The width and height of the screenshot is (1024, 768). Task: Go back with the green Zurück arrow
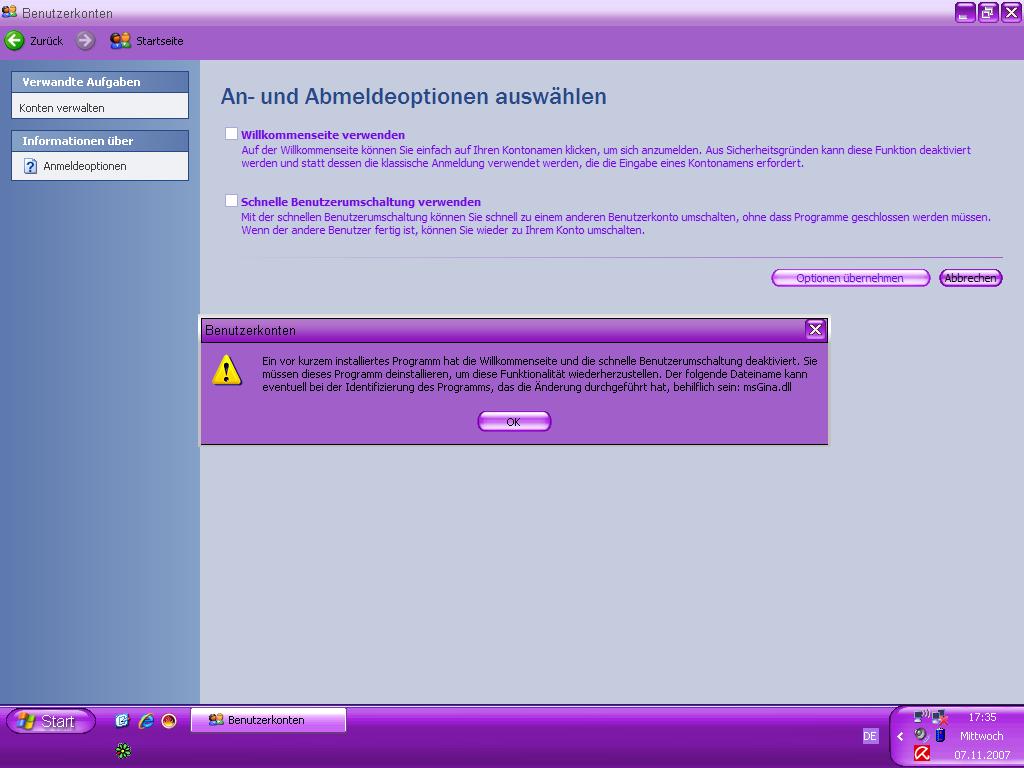point(14,41)
